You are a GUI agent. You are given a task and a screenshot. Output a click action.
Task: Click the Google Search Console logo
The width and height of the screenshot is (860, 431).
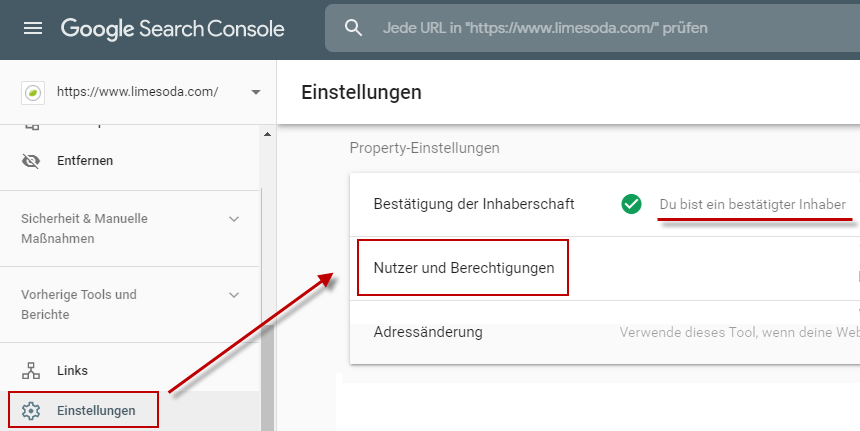click(x=172, y=28)
